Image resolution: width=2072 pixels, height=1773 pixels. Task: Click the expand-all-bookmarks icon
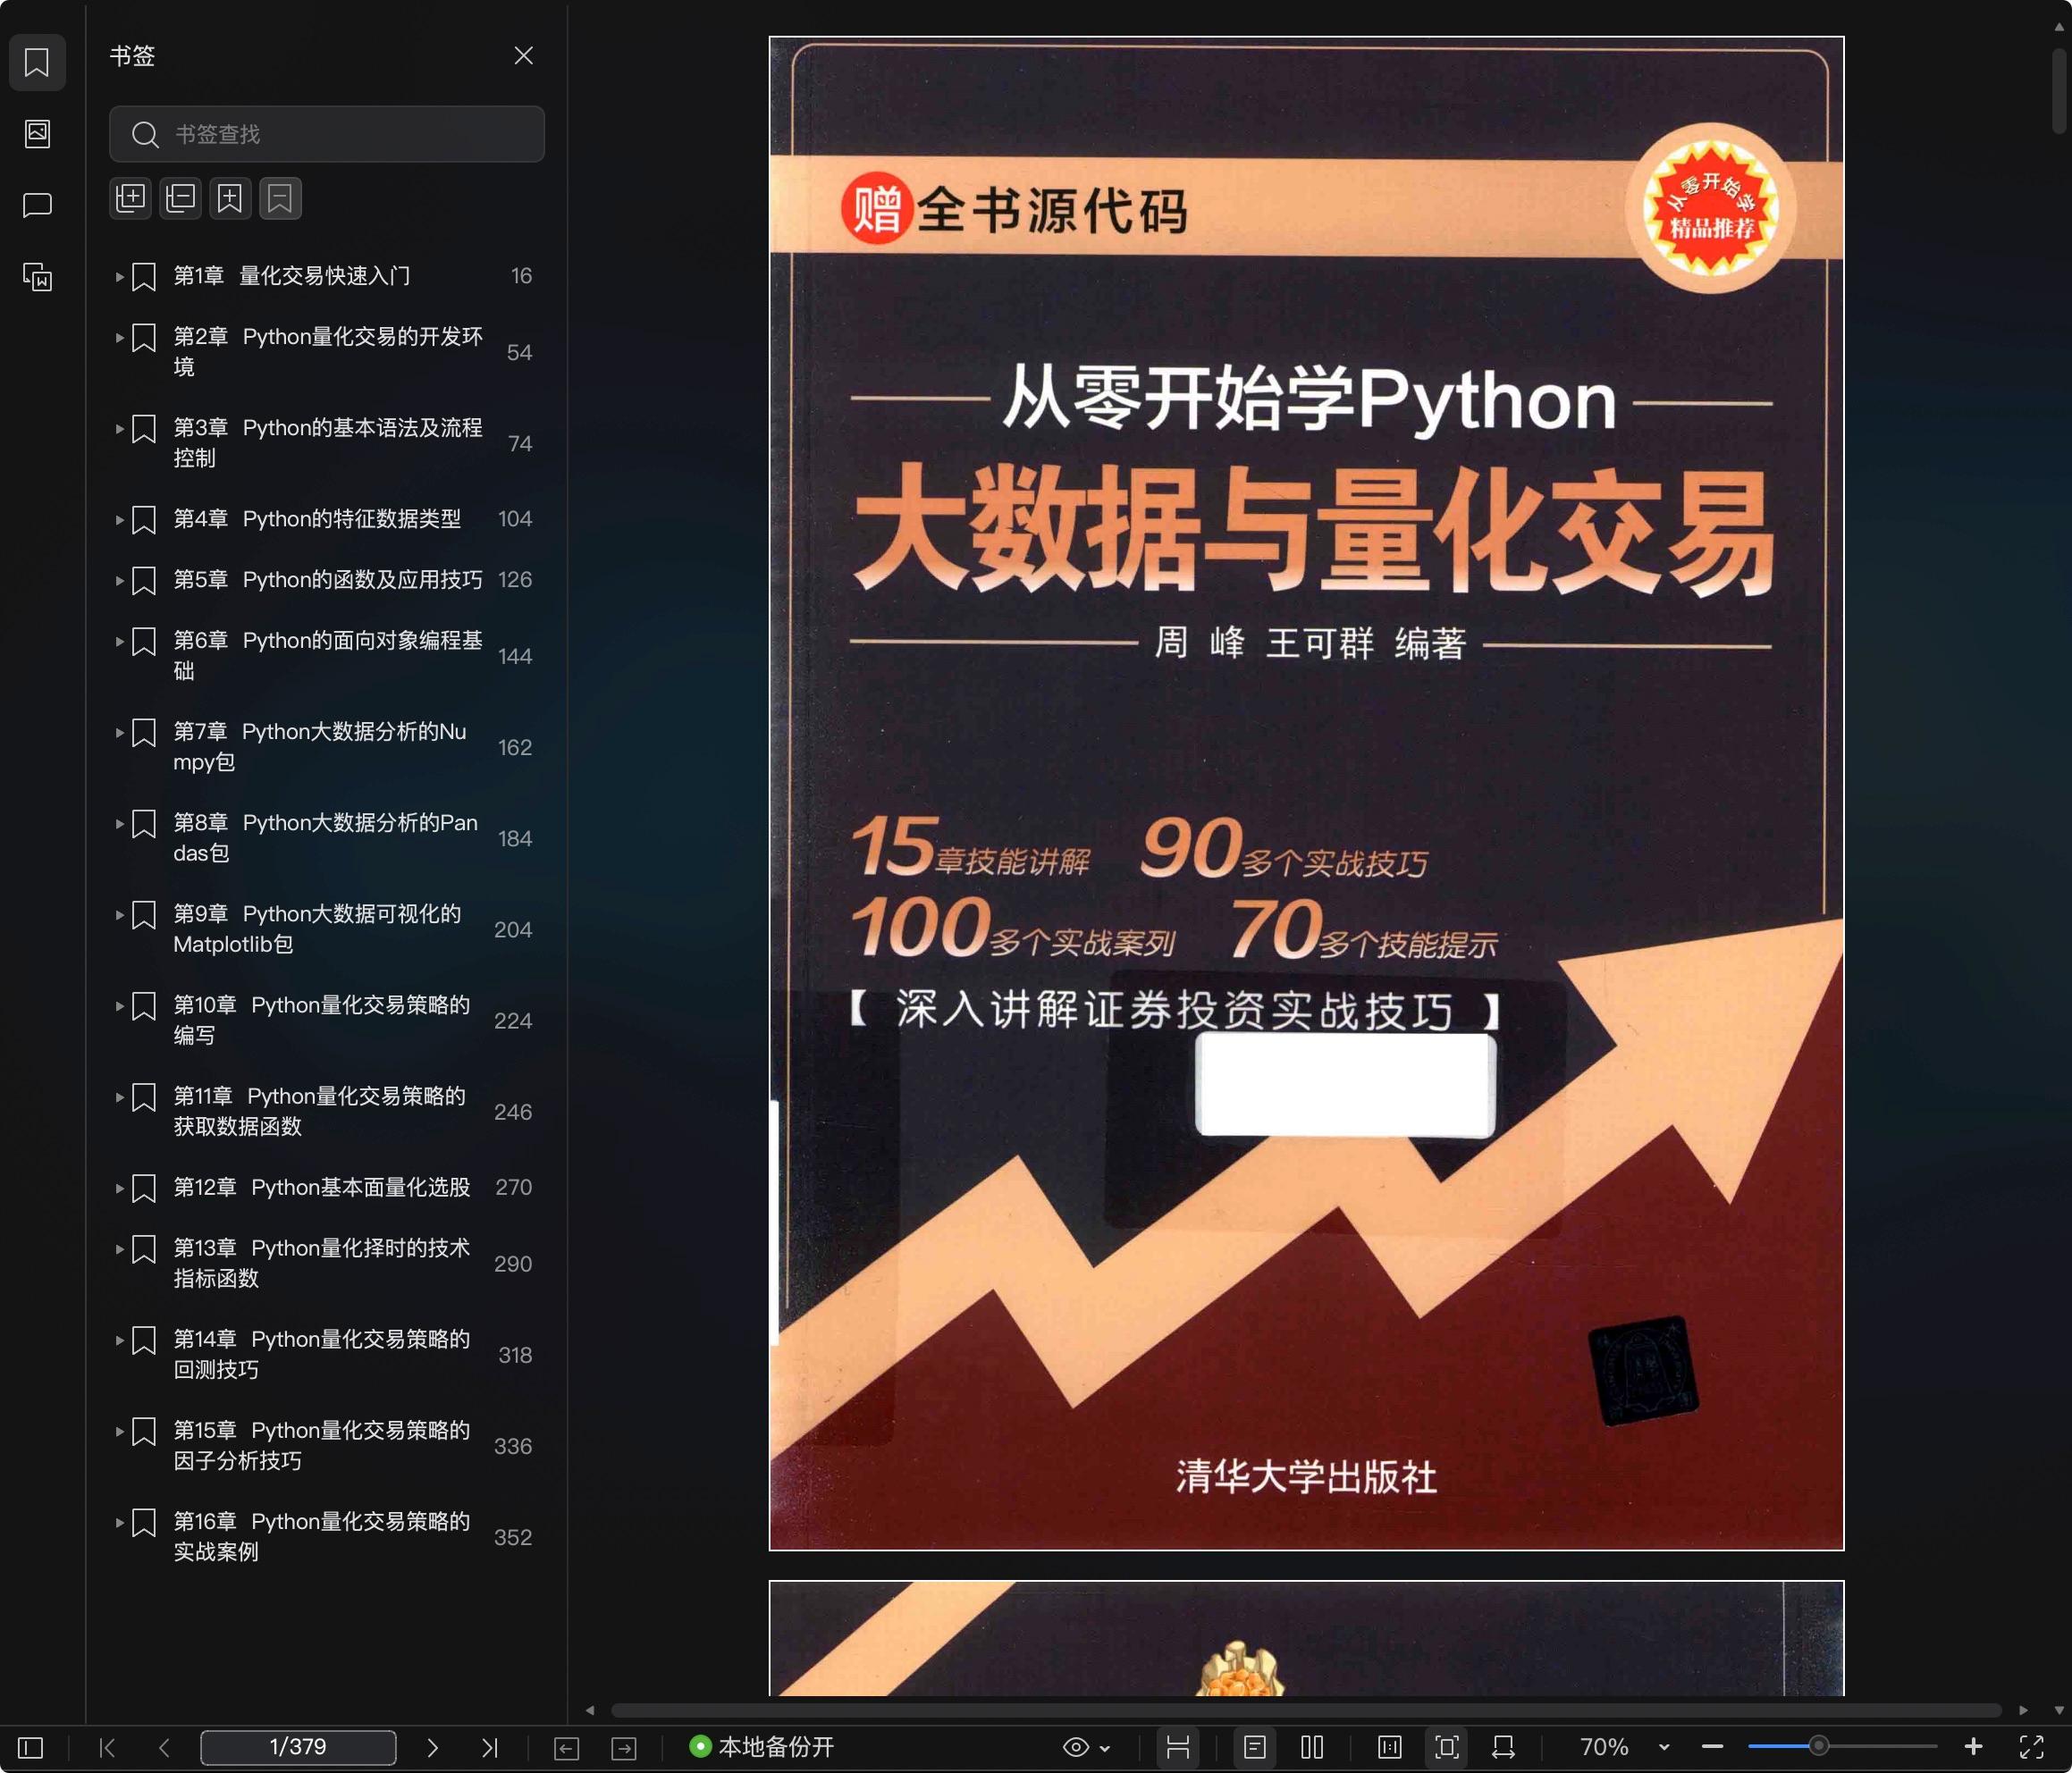point(130,197)
